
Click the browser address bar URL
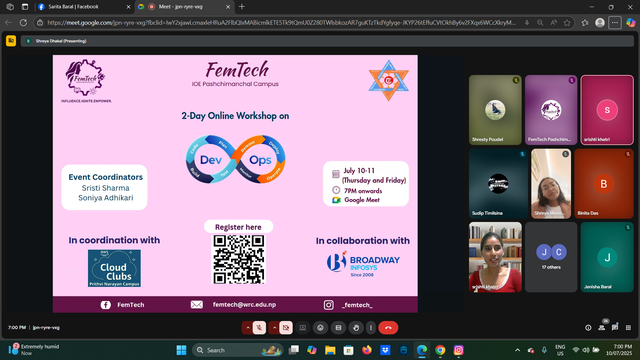[x=282, y=23]
